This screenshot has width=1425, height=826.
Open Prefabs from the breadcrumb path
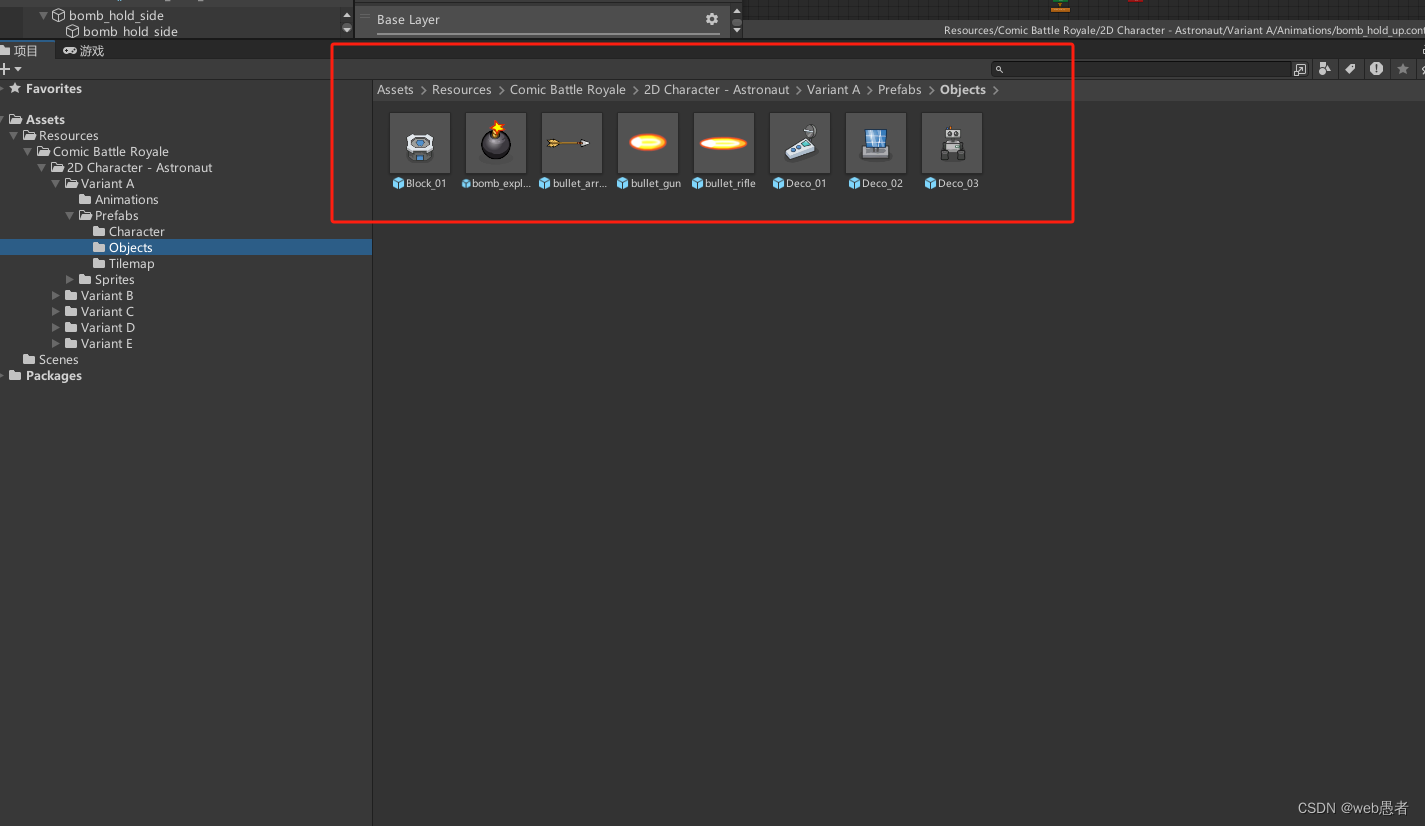pos(898,89)
